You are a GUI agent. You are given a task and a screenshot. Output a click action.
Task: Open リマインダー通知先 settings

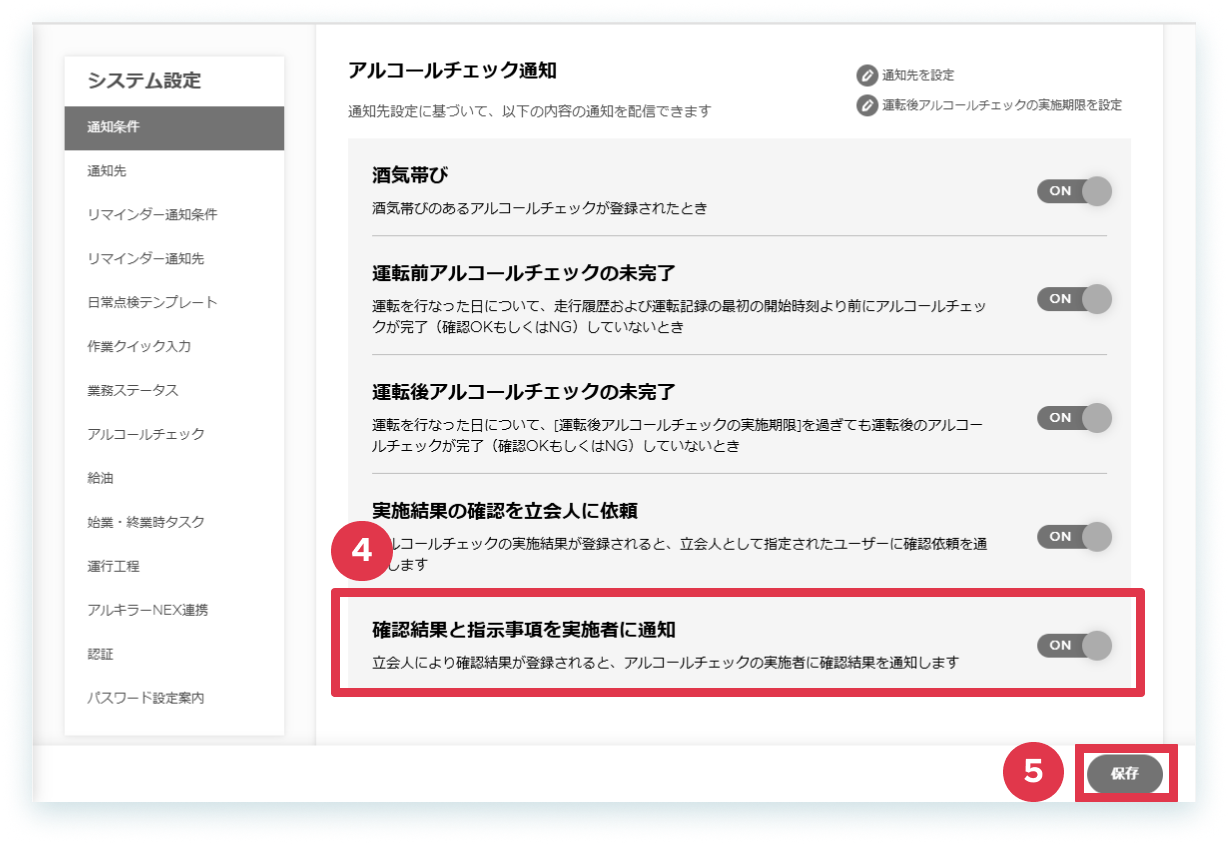pos(174,259)
